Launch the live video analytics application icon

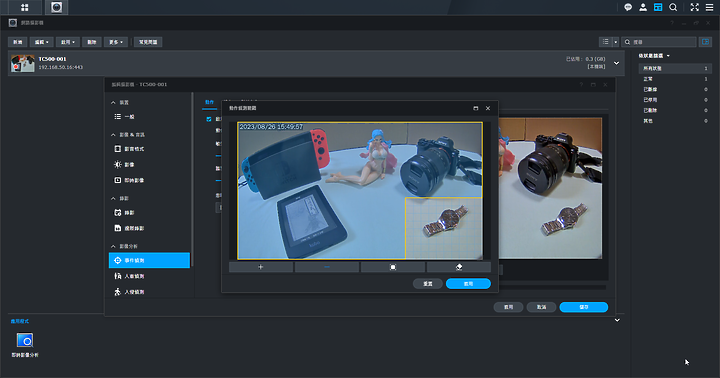click(x=25, y=340)
